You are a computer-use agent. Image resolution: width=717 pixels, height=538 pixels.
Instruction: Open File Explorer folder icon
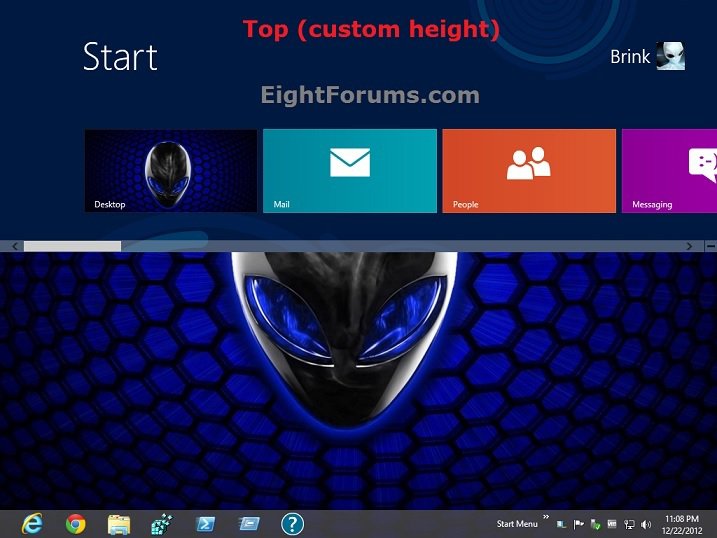[x=119, y=524]
